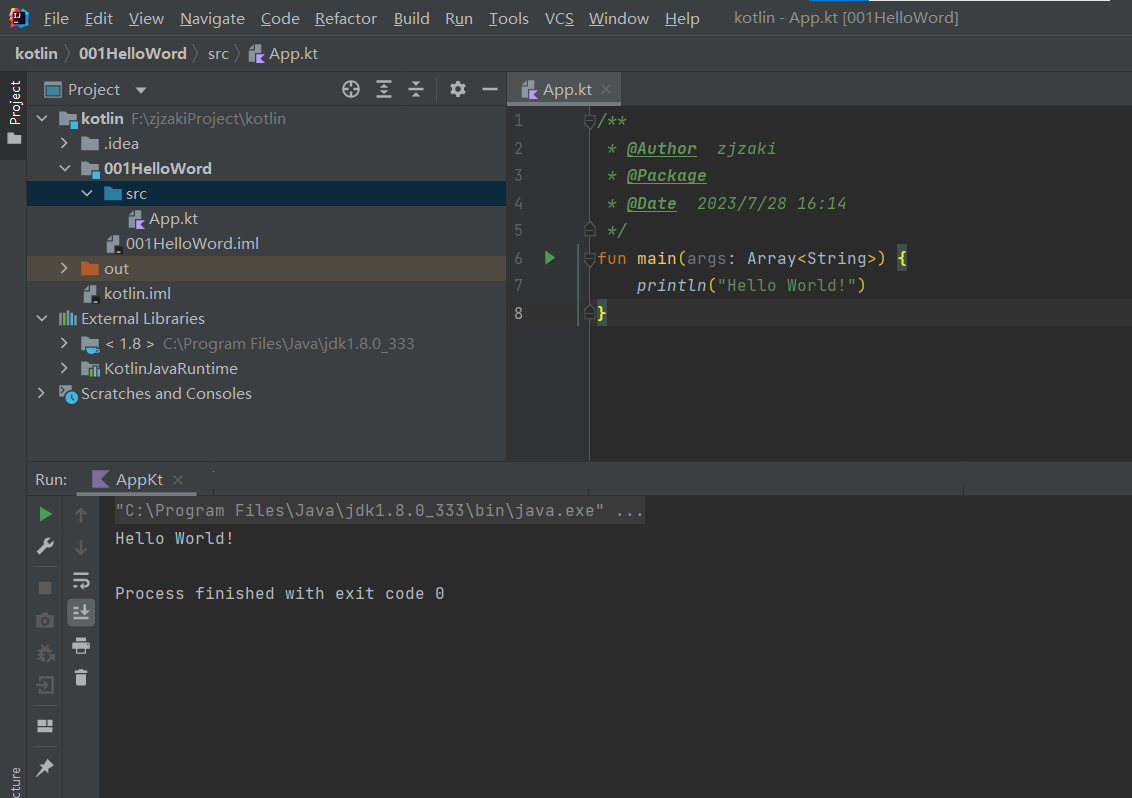Collapse the src folder
This screenshot has height=798, width=1132.
87,194
